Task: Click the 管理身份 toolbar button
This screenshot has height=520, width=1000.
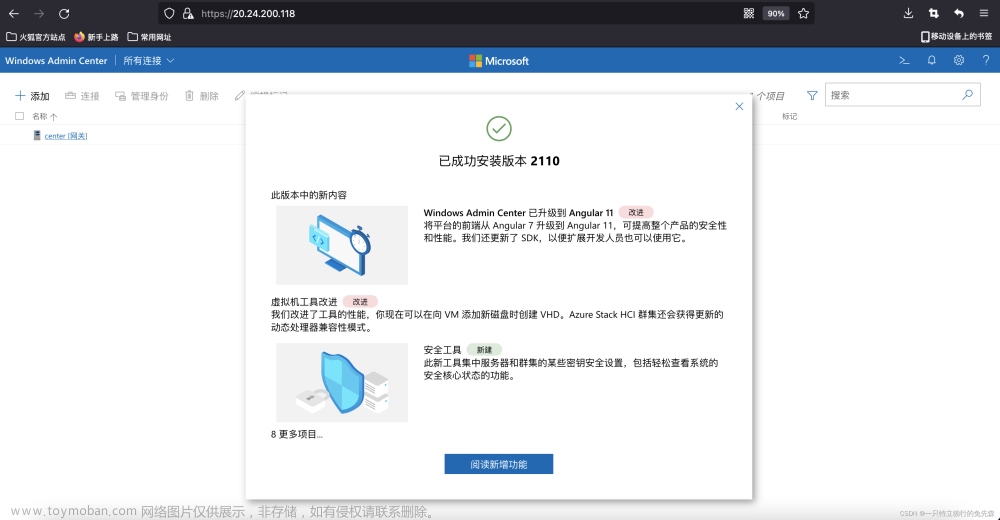Action: click(142, 96)
